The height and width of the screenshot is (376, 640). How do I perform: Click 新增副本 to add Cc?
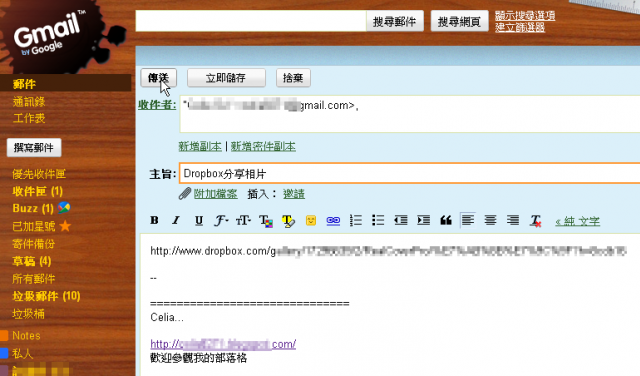click(x=200, y=146)
